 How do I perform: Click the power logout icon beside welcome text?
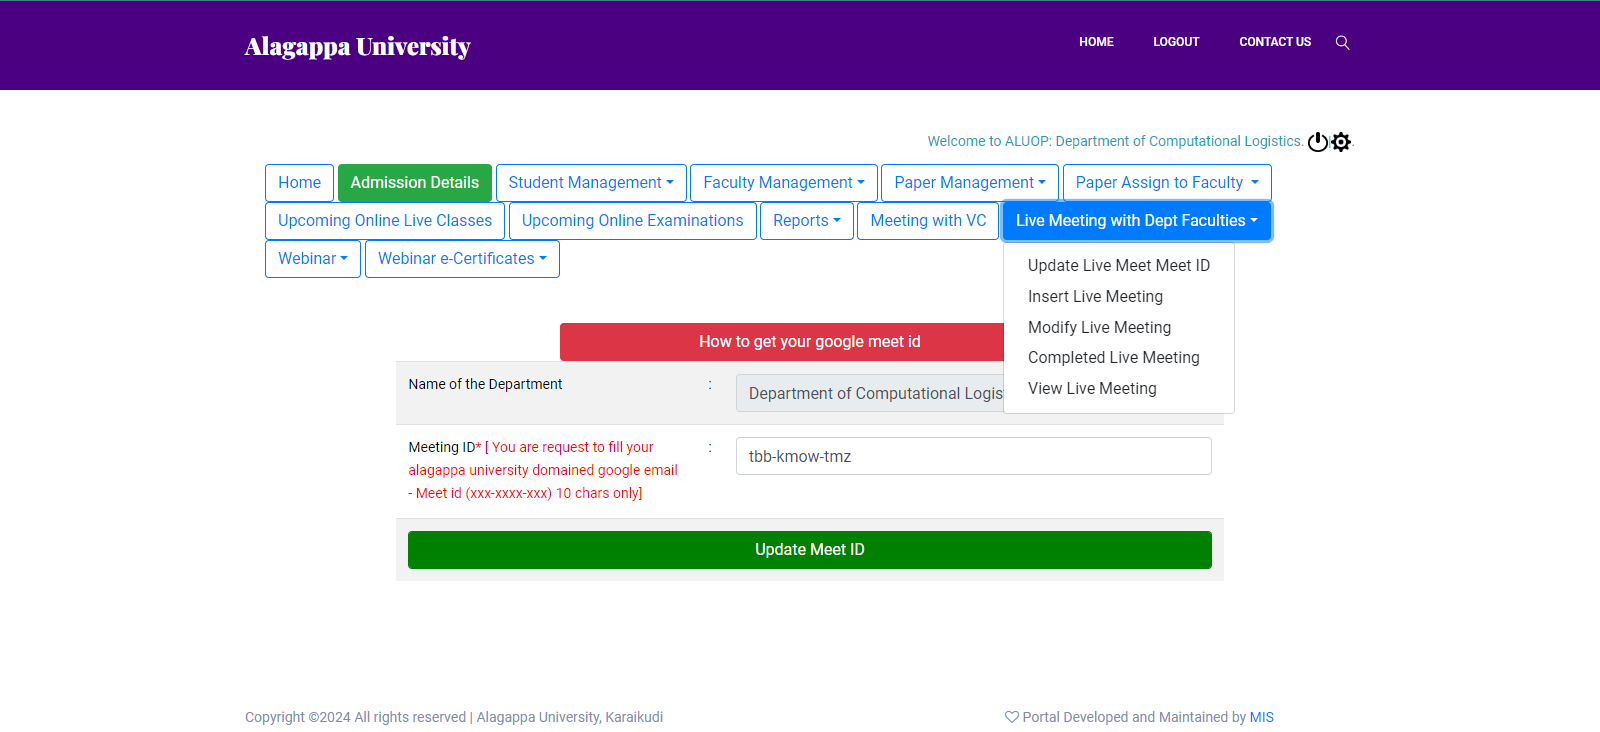coord(1318,142)
